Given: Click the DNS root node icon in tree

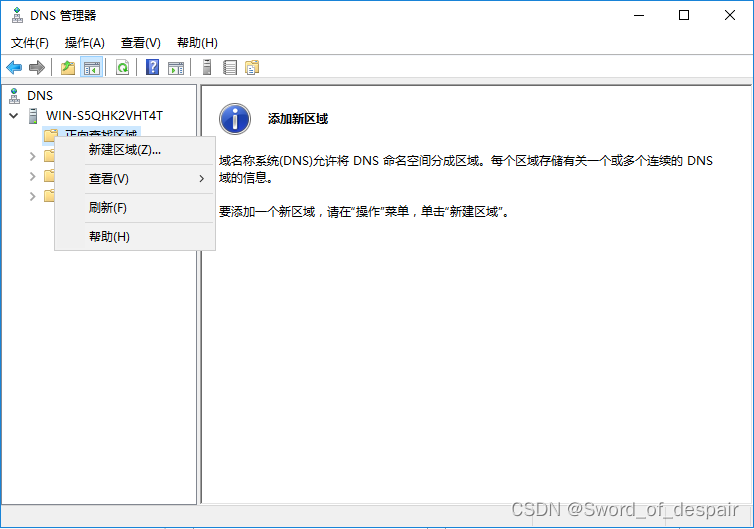Looking at the screenshot, I should (x=14, y=96).
